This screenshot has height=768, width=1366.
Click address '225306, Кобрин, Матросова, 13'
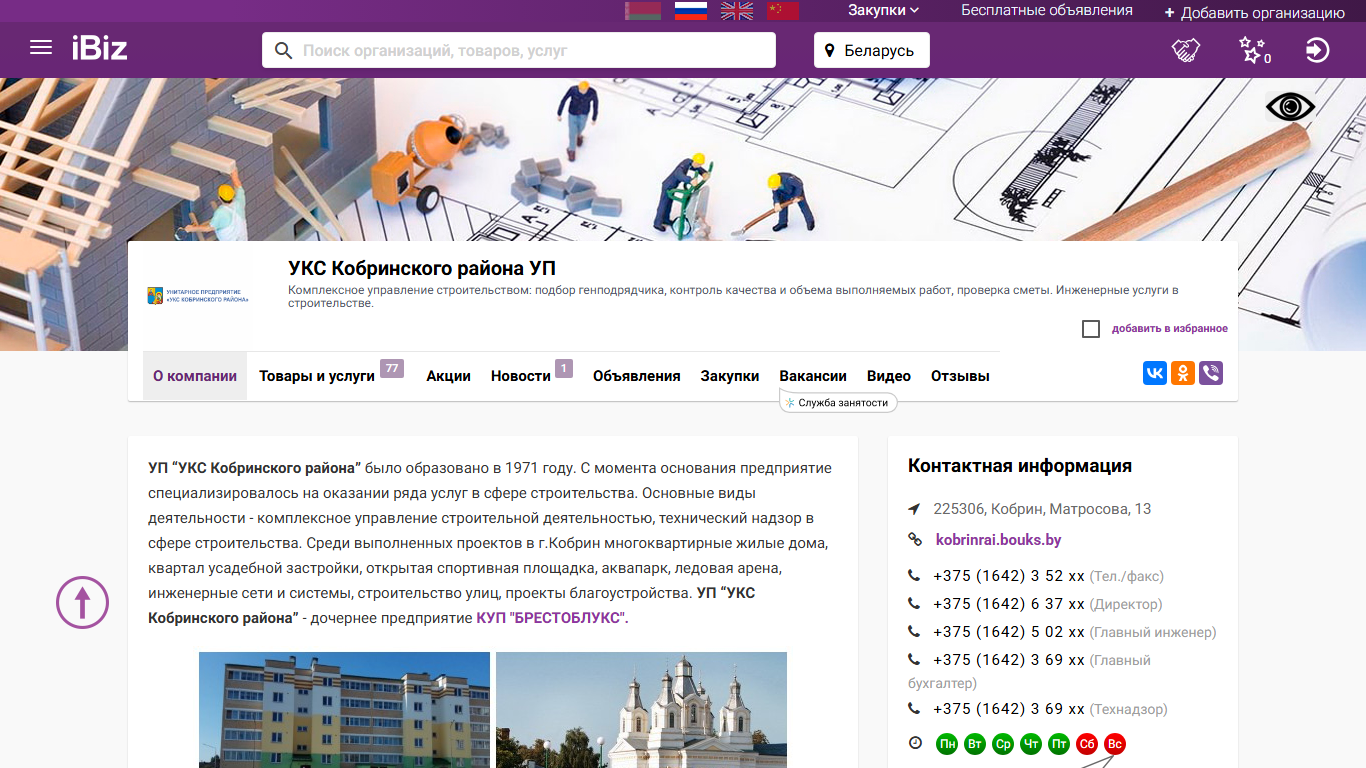point(1042,509)
